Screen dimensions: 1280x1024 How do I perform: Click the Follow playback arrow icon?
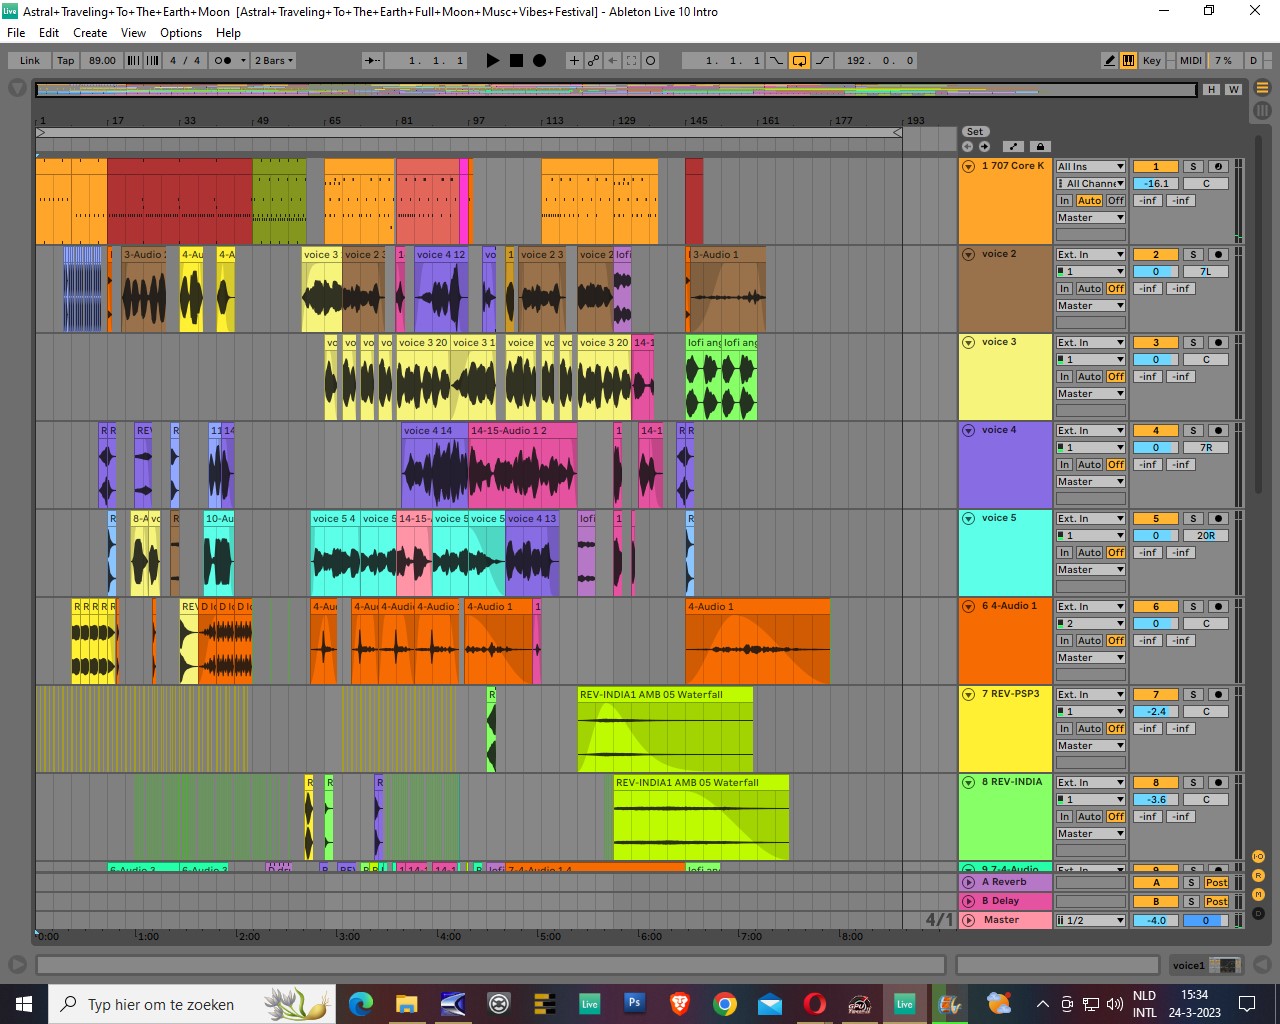click(x=372, y=60)
